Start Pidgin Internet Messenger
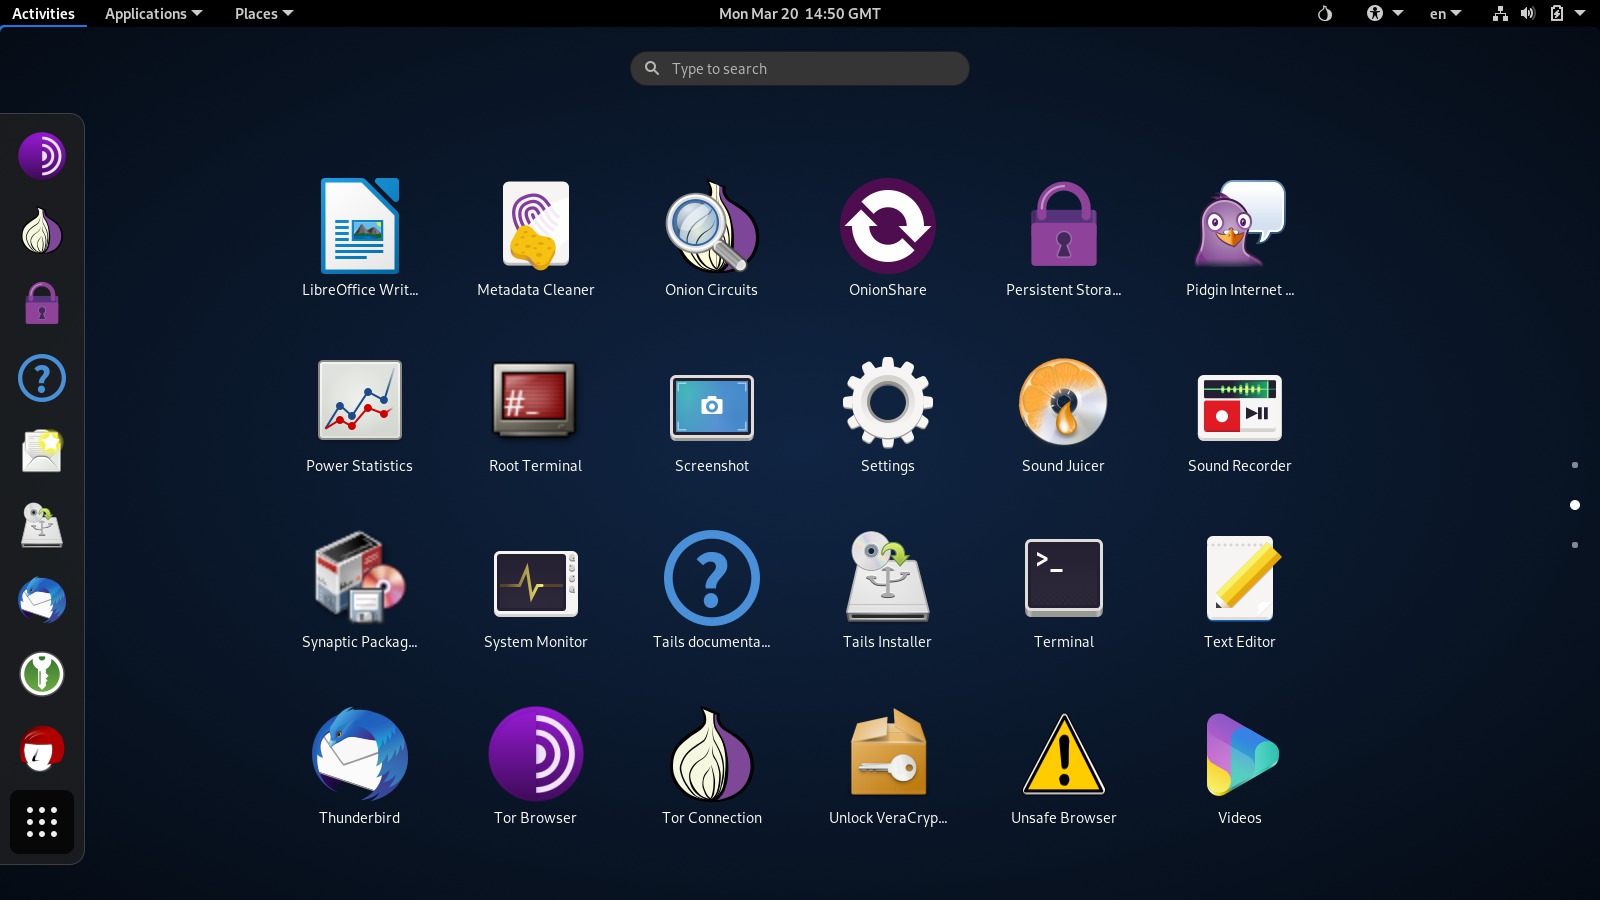1600x900 pixels. pos(1240,238)
